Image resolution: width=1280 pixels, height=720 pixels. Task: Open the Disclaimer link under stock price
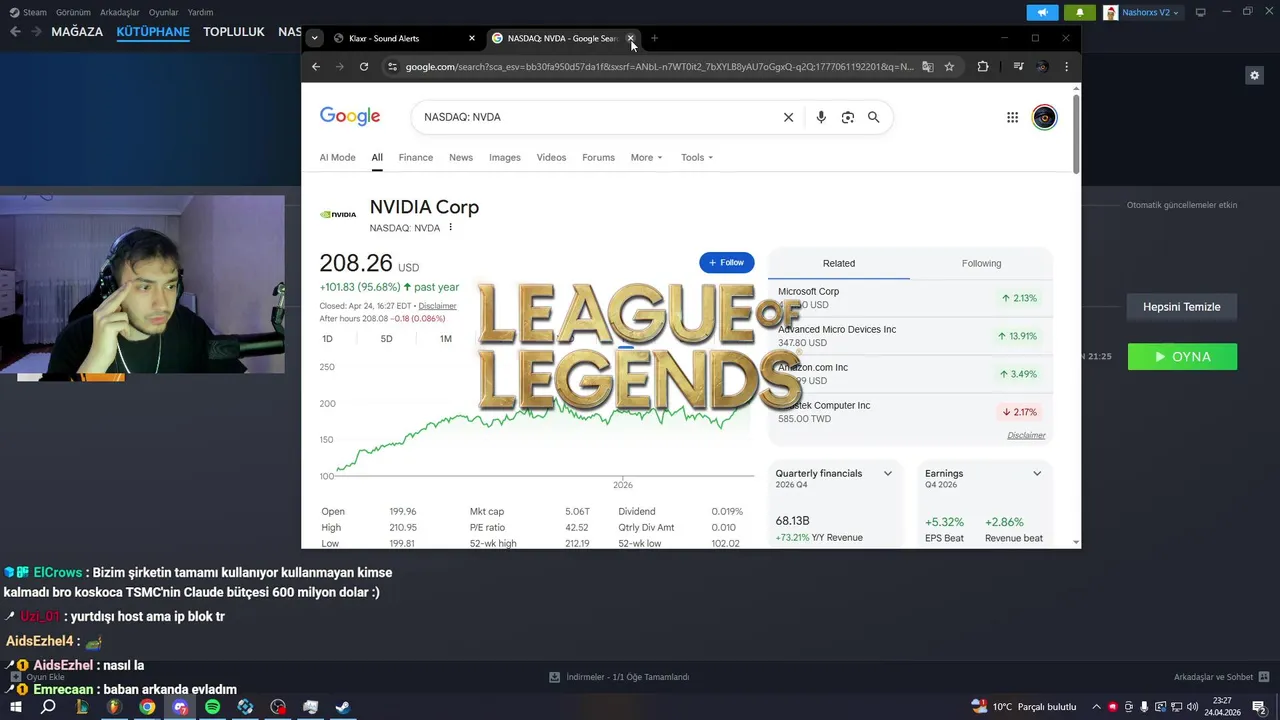(x=437, y=306)
